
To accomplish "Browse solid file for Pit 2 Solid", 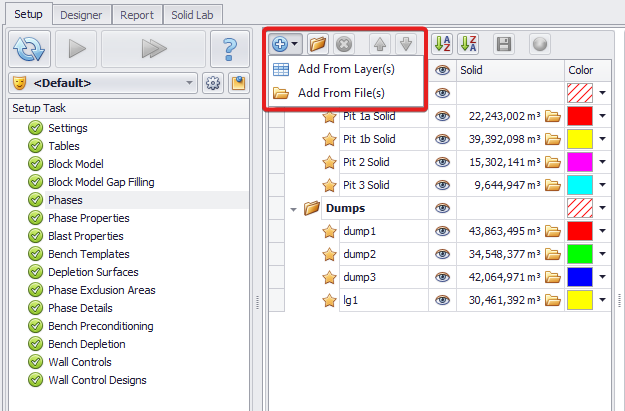I will pyautogui.click(x=553, y=162).
